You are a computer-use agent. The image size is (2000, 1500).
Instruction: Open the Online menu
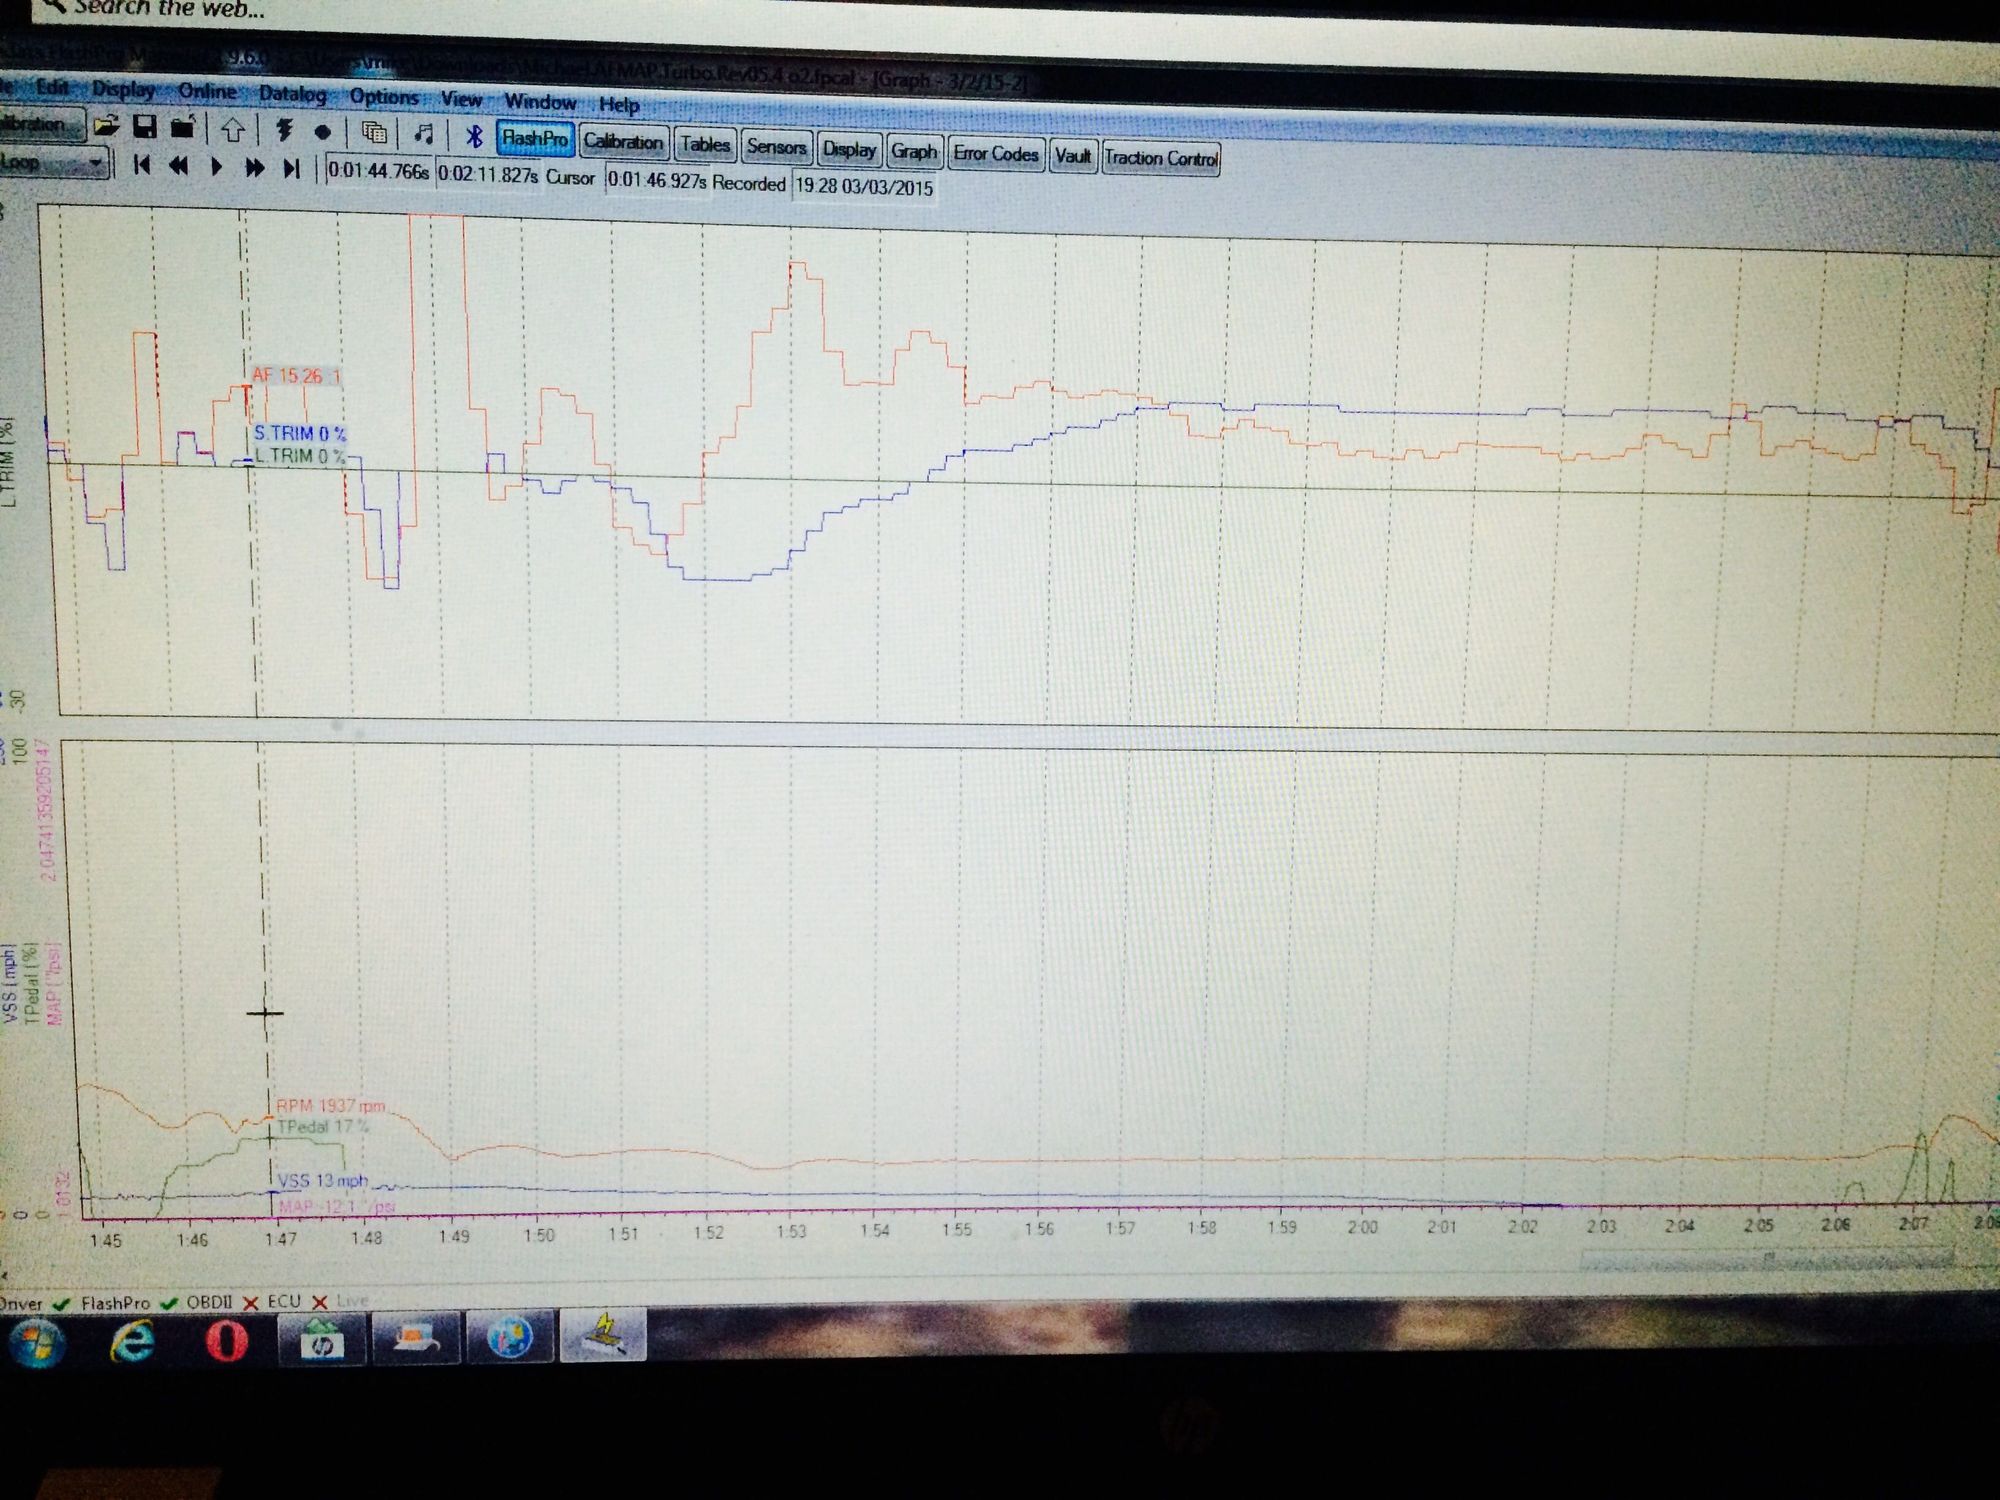(x=207, y=91)
